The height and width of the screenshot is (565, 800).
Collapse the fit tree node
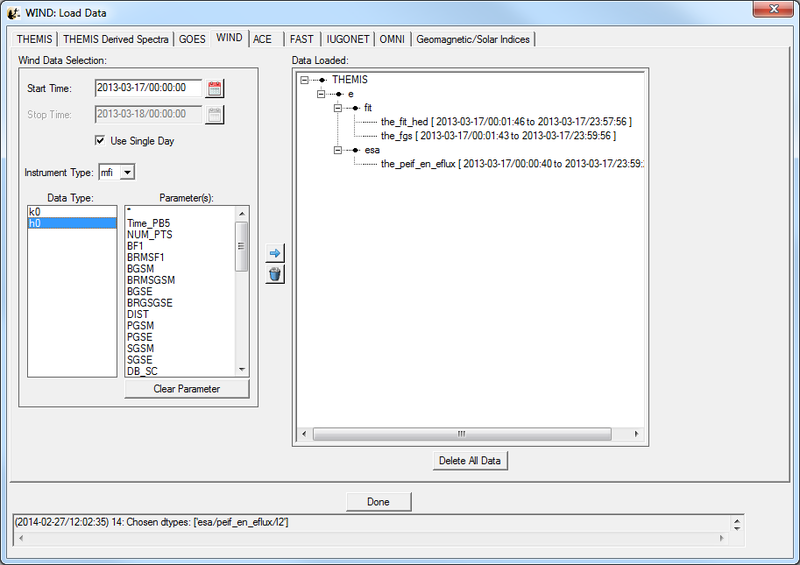pyautogui.click(x=338, y=107)
